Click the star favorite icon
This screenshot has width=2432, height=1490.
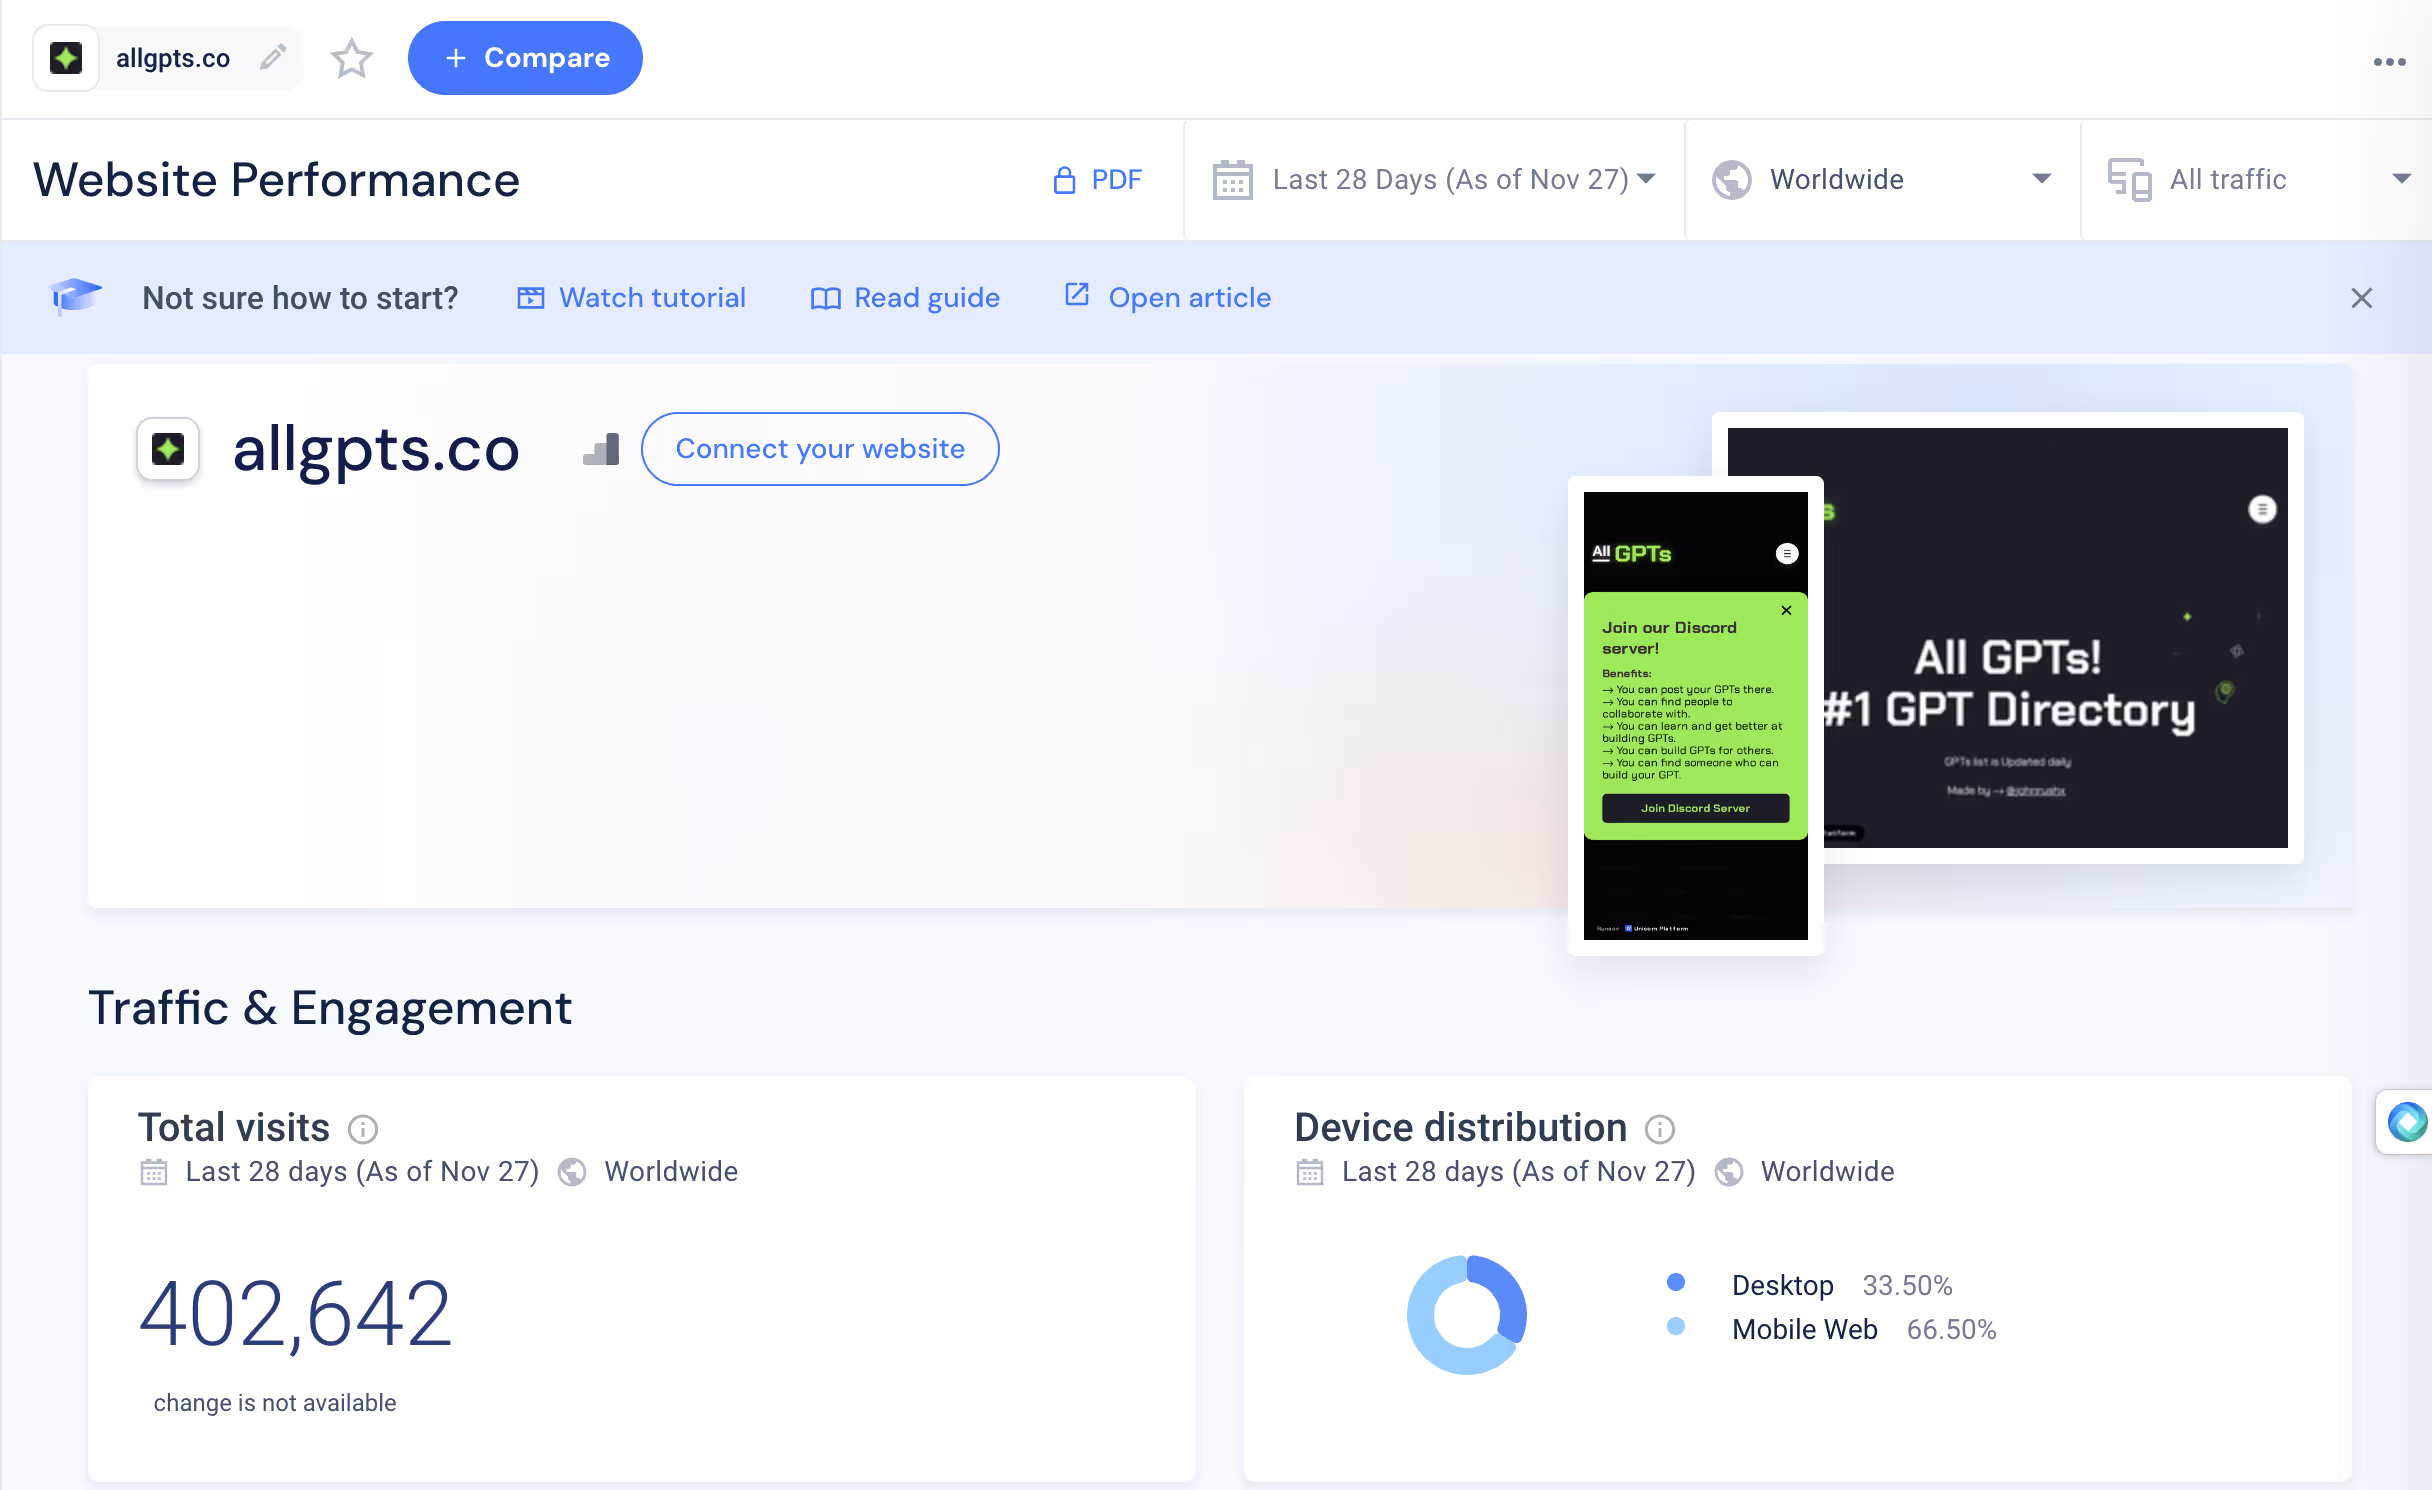pos(351,59)
